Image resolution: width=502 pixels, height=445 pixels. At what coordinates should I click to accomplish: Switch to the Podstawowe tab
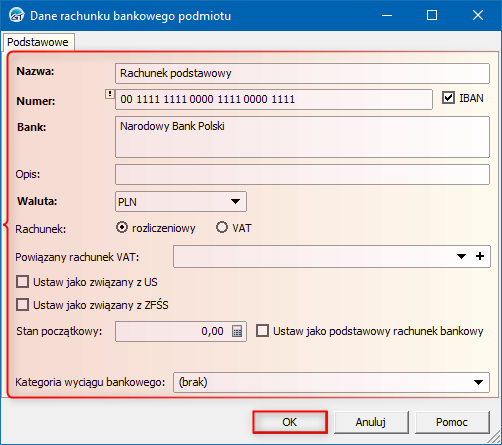(38, 42)
